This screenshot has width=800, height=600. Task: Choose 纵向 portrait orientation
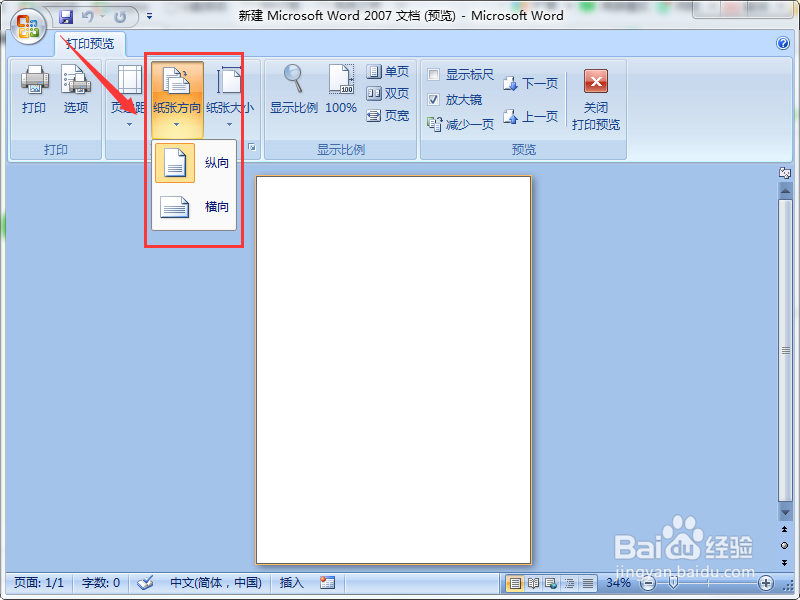194,163
